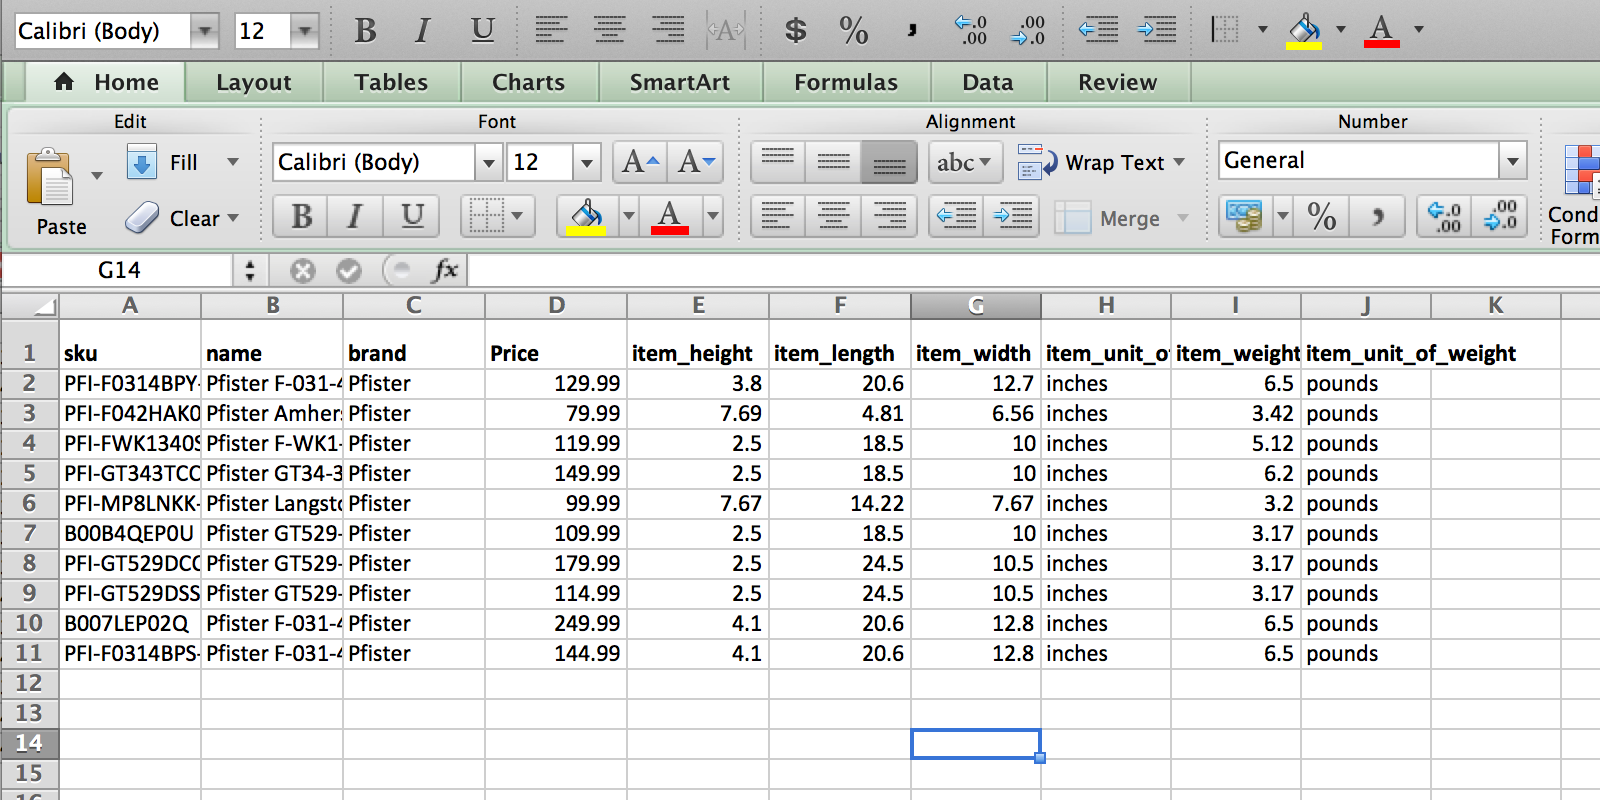Switch to the Layout tab
Screen dimensions: 1600x800
click(x=254, y=82)
